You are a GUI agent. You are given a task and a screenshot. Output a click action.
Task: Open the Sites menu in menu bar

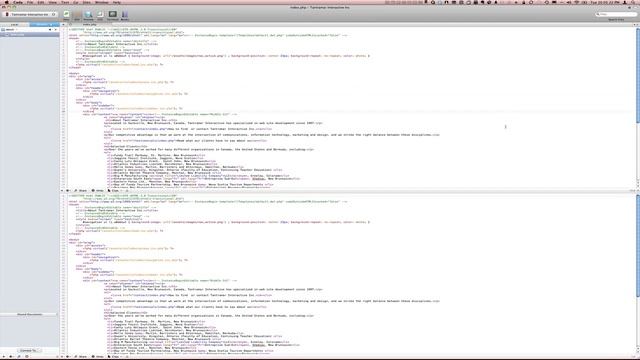click(x=87, y=2)
